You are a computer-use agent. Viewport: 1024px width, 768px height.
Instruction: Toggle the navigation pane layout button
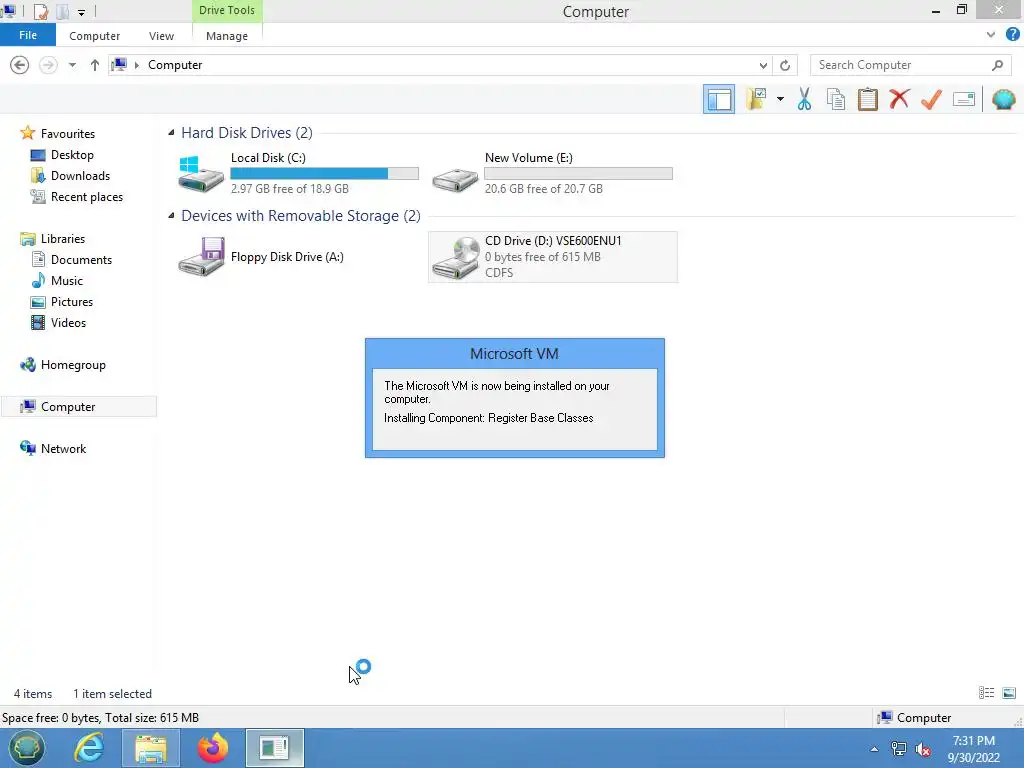click(718, 99)
